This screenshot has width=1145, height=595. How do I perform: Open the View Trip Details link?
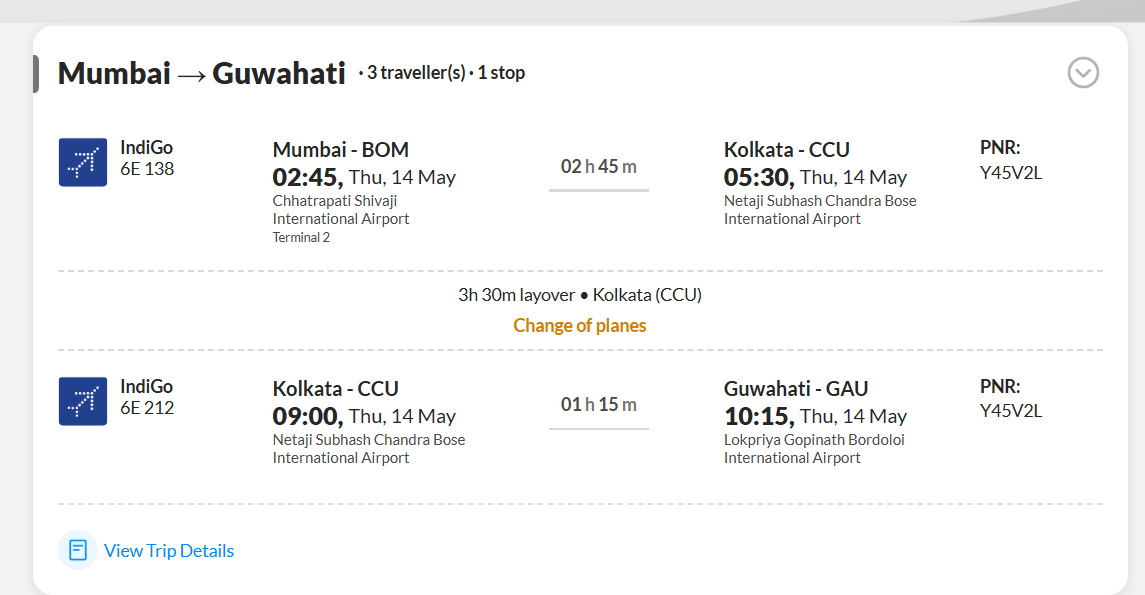click(169, 550)
